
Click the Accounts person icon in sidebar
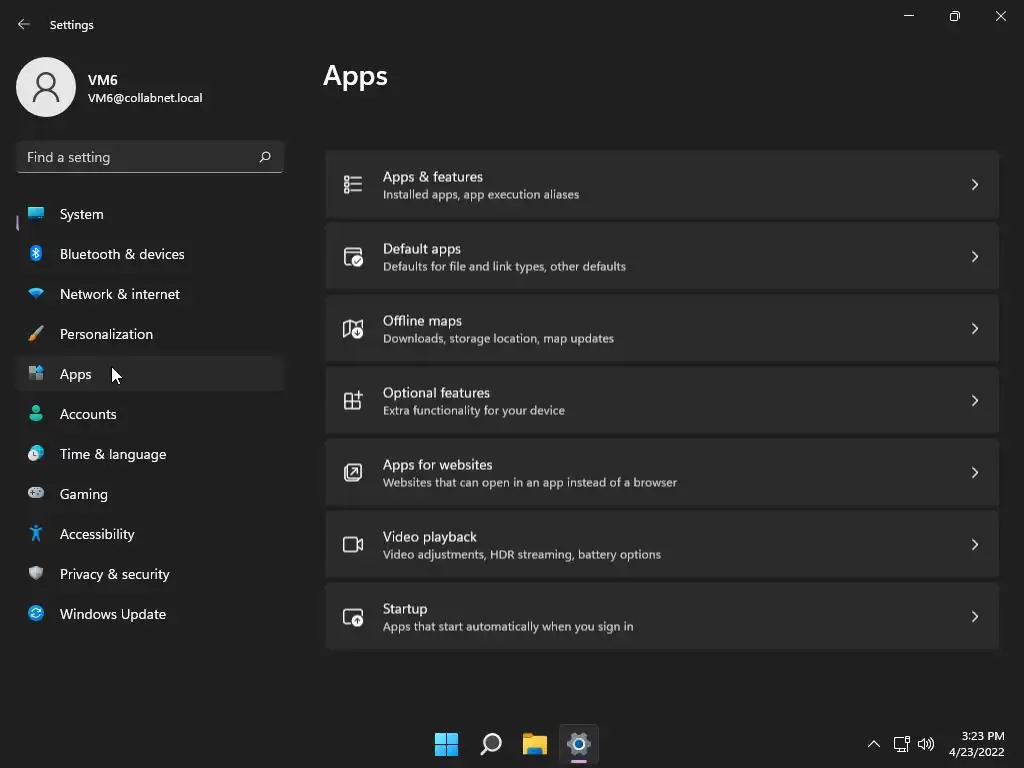coord(36,413)
